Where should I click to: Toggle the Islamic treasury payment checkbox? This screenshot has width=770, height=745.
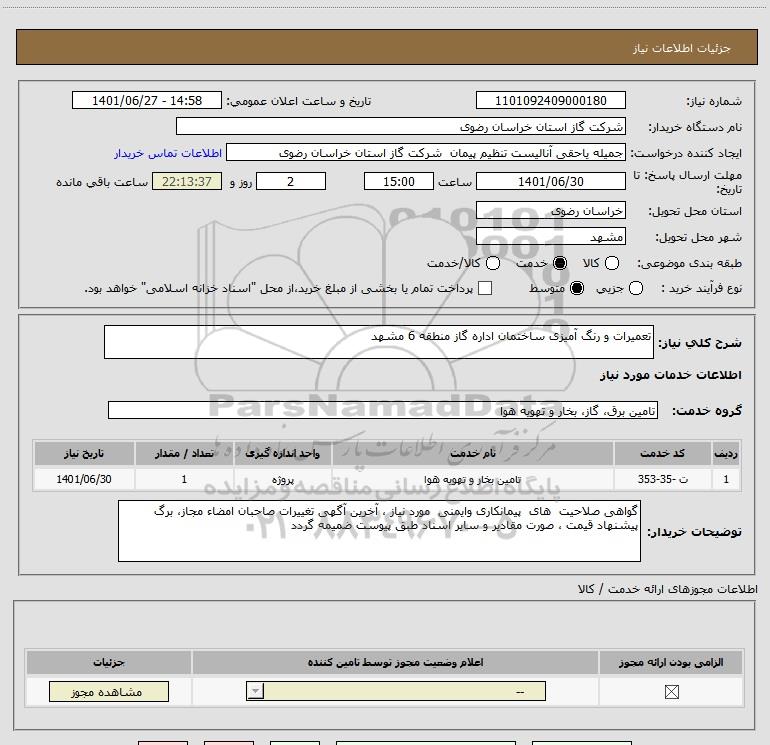tap(485, 288)
